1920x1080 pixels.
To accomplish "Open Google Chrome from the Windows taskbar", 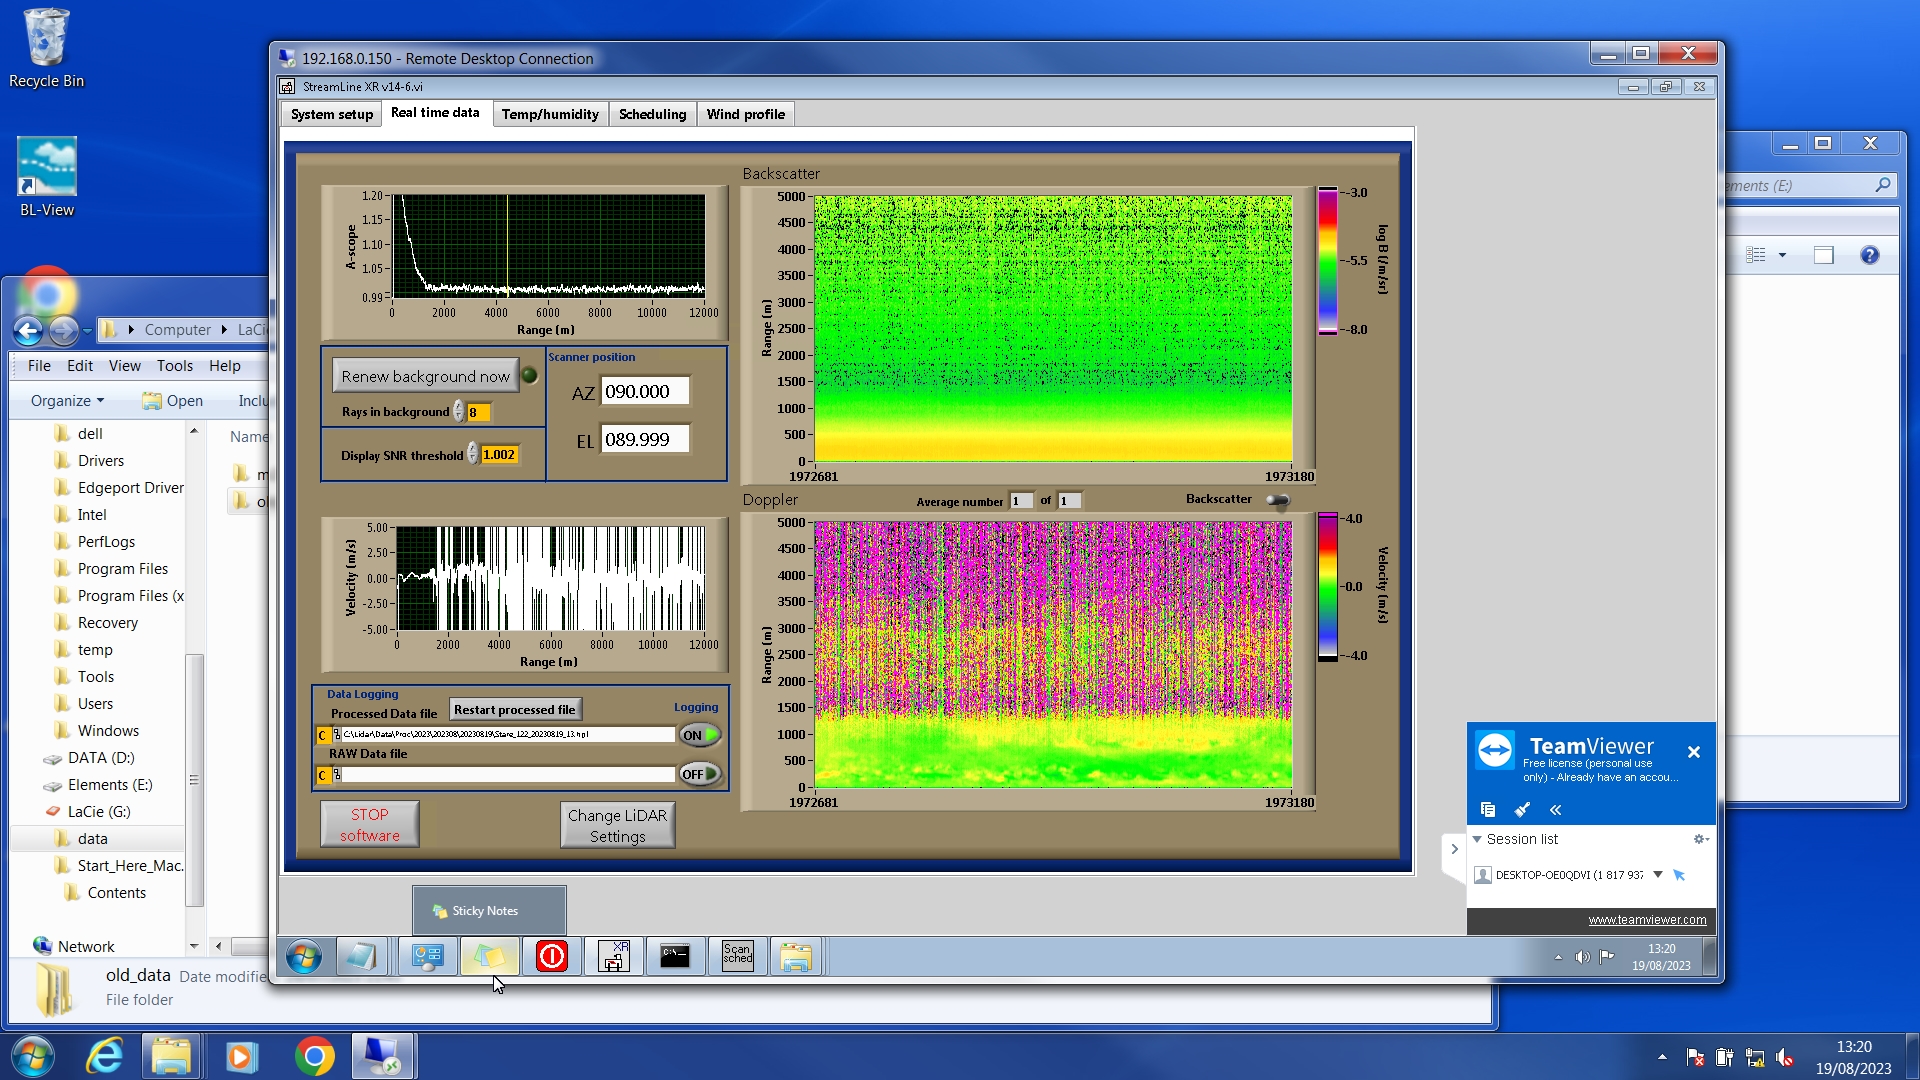I will pos(314,1056).
